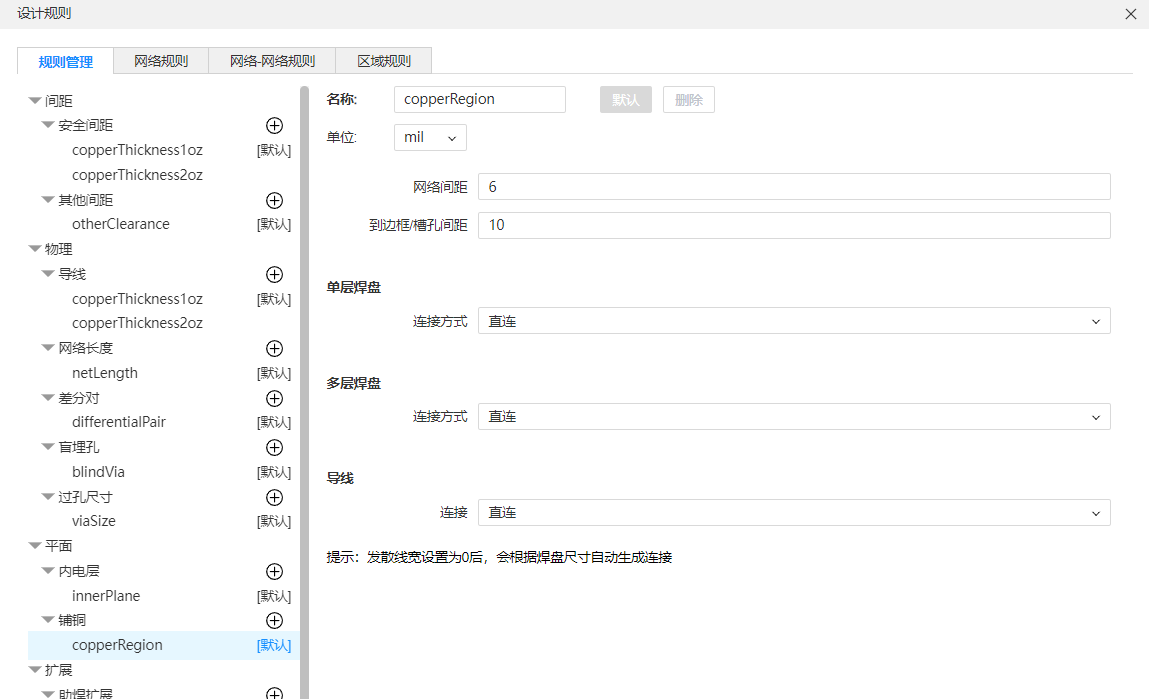Click the add icon beside 差分对

point(274,398)
